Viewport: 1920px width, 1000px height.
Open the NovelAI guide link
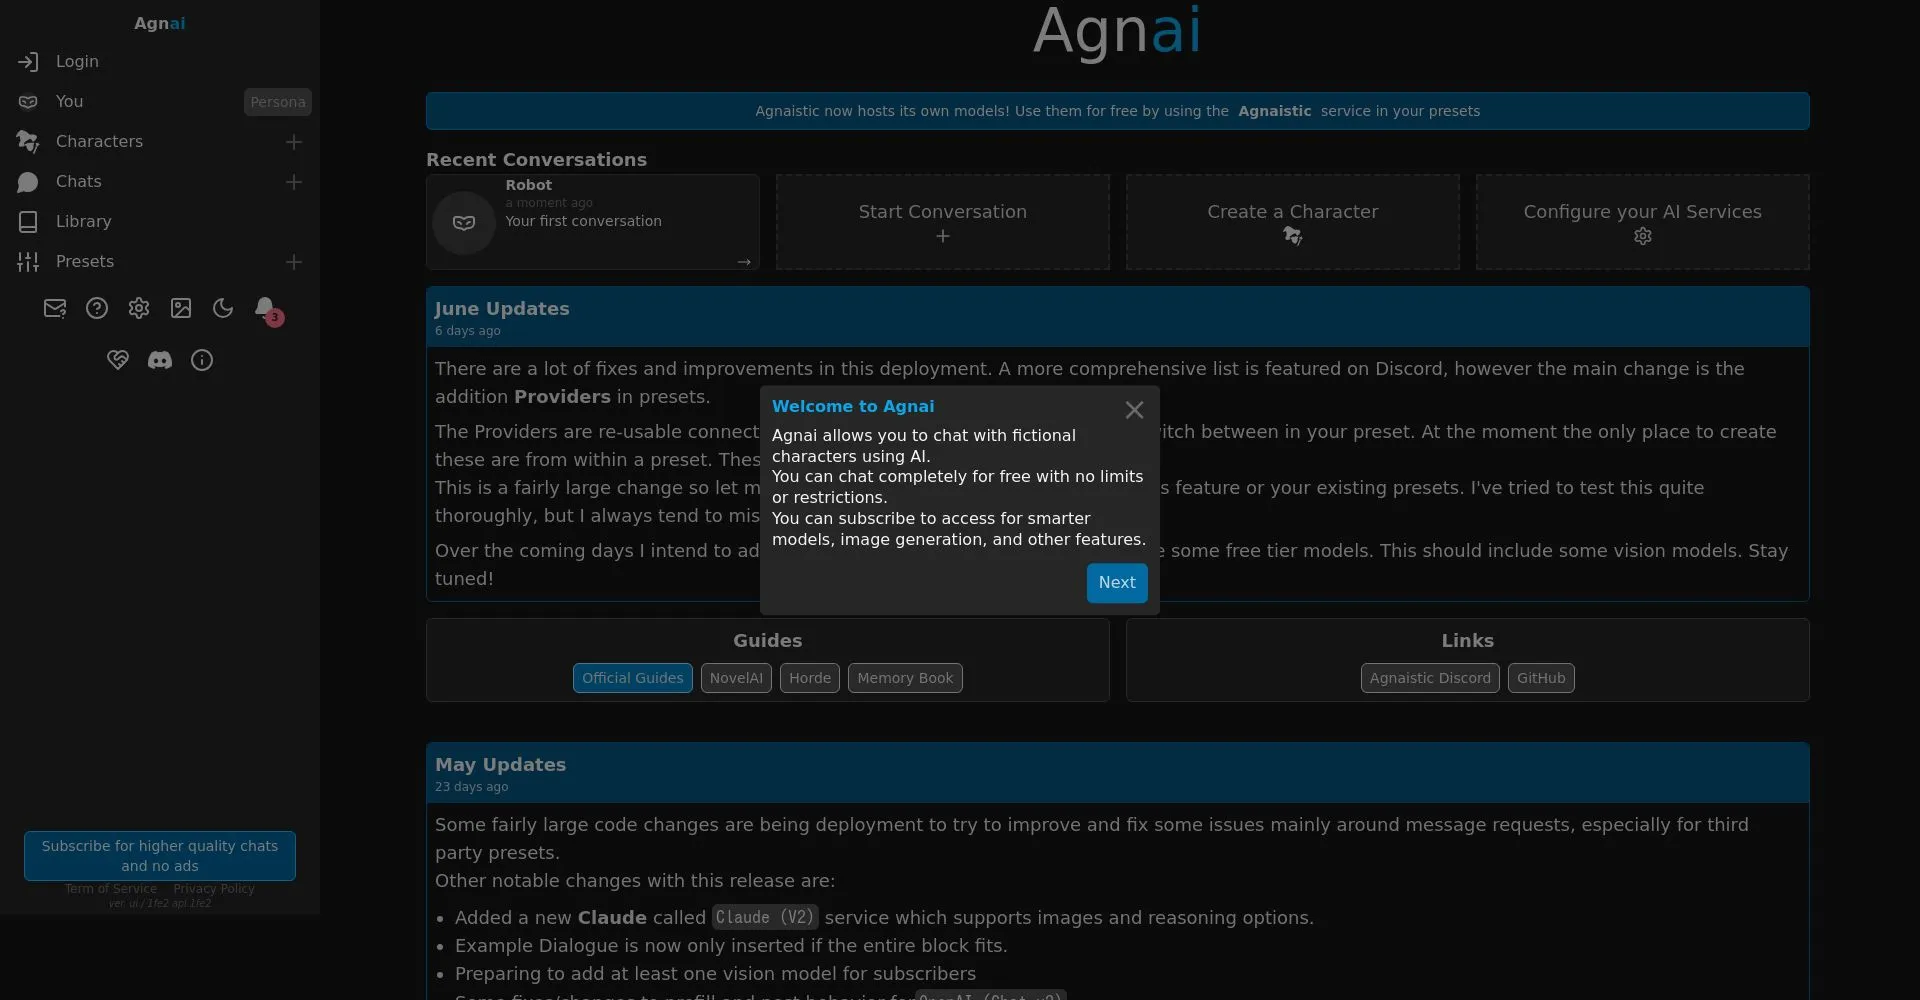coord(736,678)
